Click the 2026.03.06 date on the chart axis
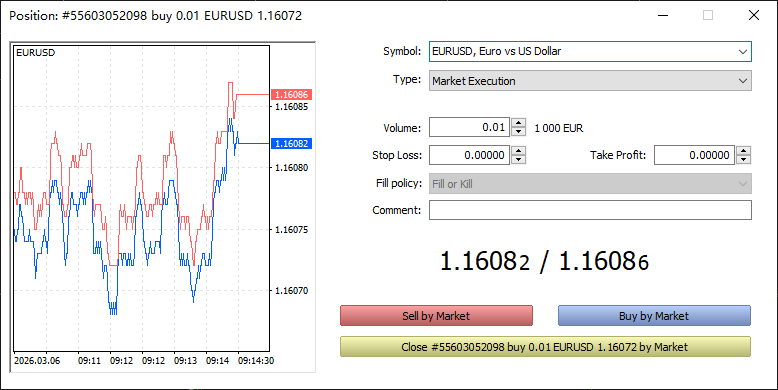Image resolution: width=778 pixels, height=390 pixels. point(37,361)
